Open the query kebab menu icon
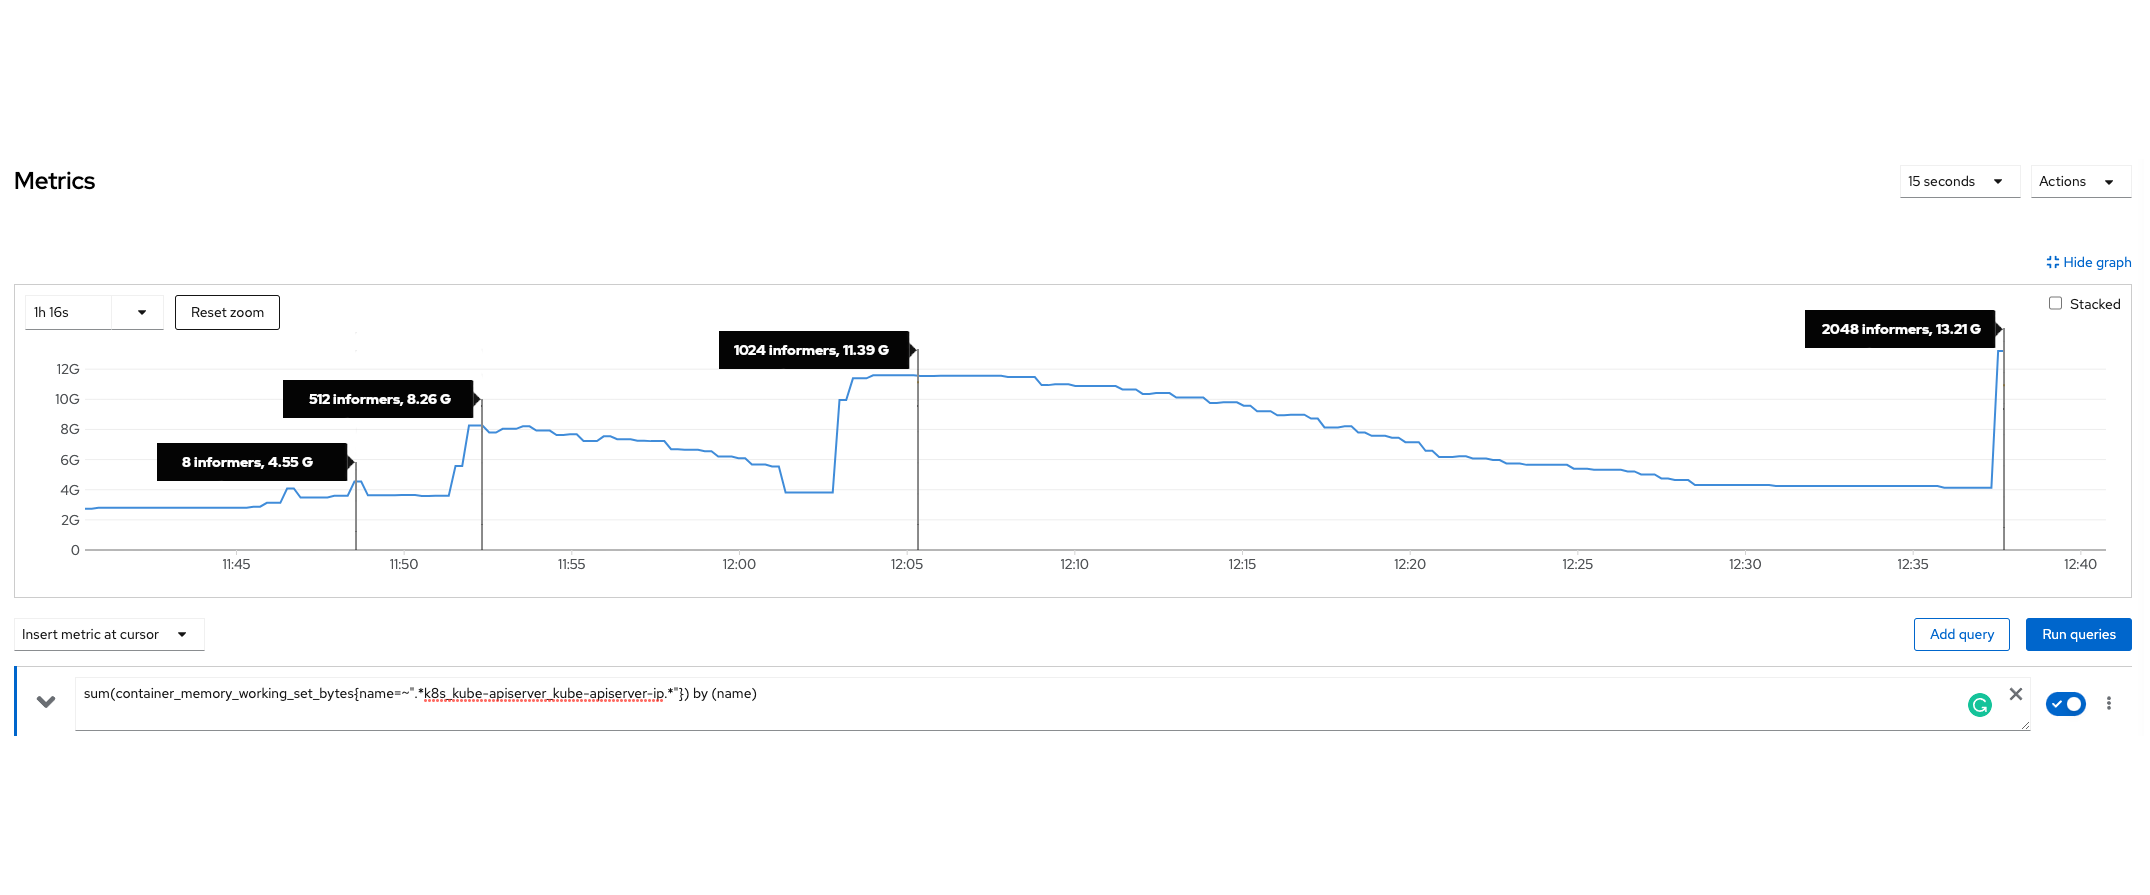The height and width of the screenshot is (895, 2150). point(2109,703)
